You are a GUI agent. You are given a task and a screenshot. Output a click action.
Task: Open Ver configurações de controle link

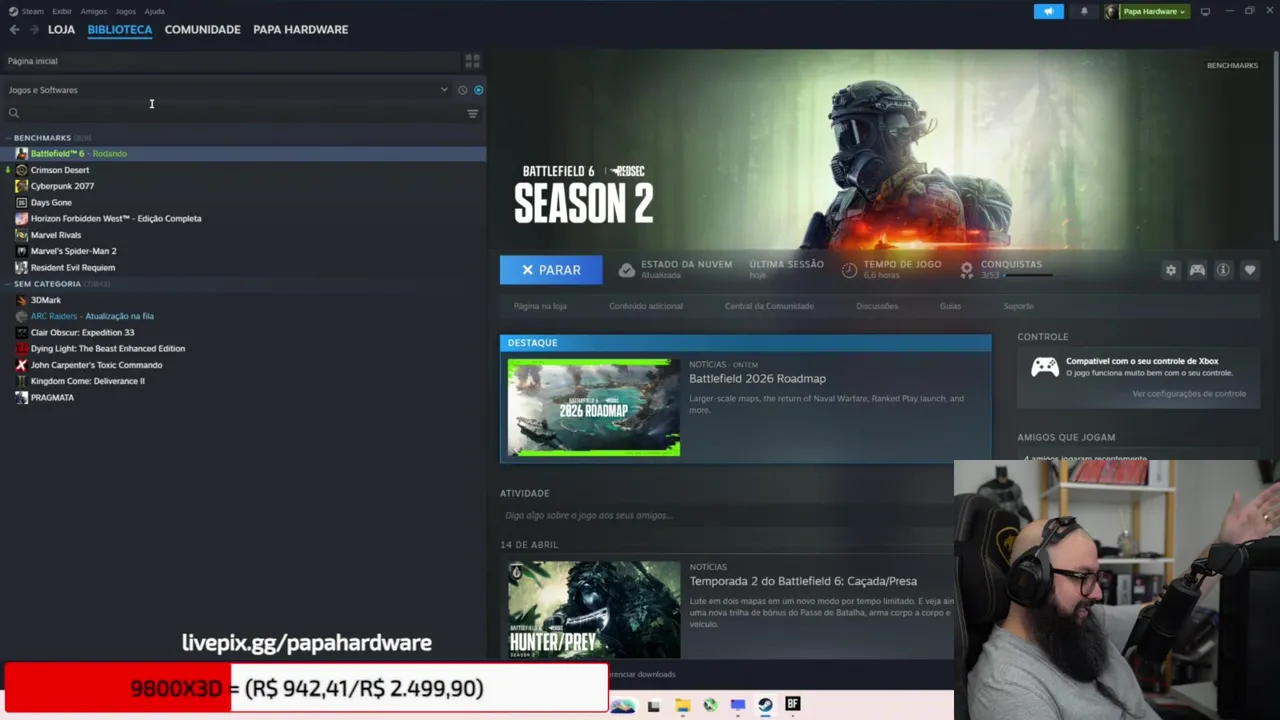click(1189, 394)
